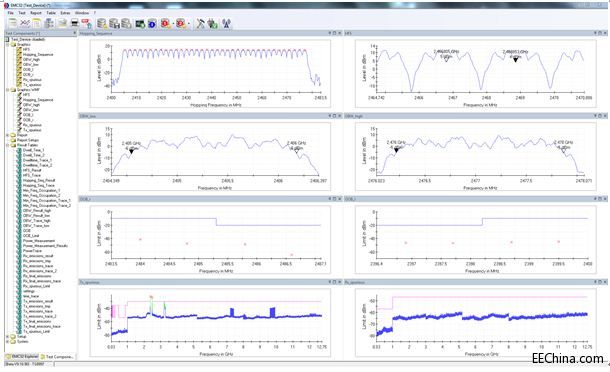
Task: Click the first red stop toolbar icon
Action: pyautogui.click(x=165, y=24)
